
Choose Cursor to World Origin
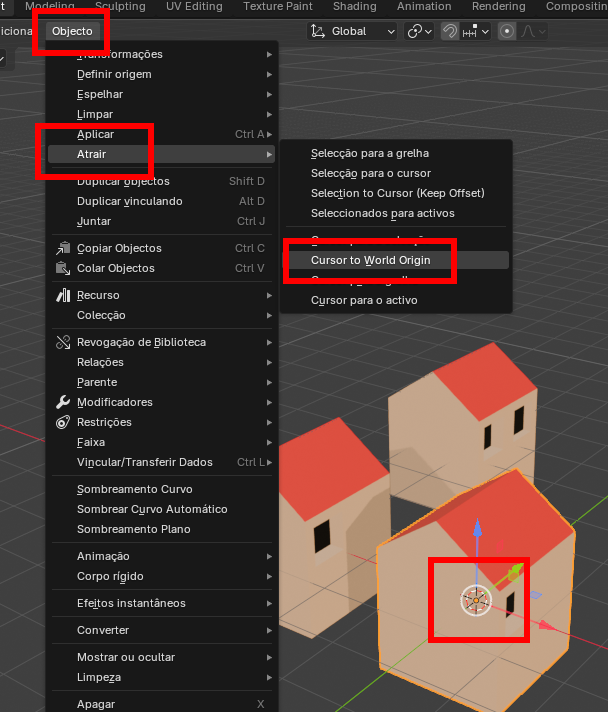tap(396, 260)
